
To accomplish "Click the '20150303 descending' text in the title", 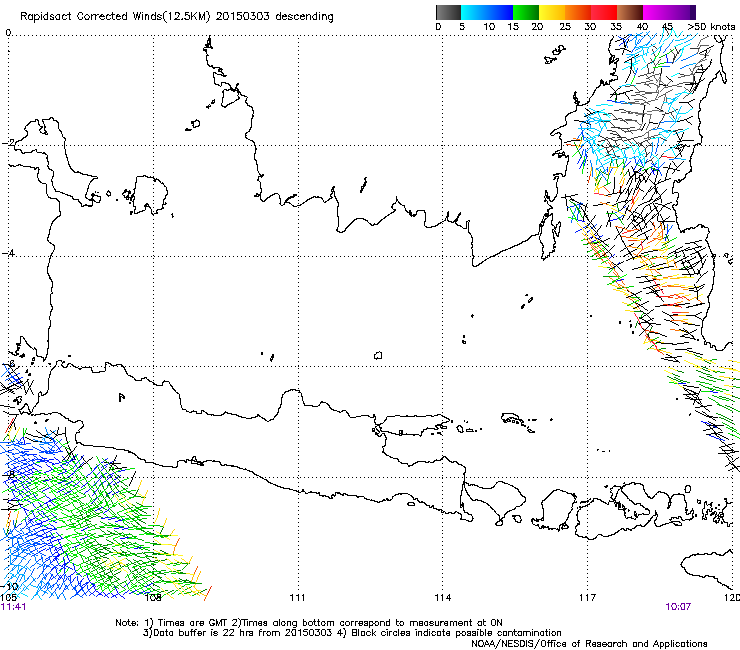I will pos(275,17).
